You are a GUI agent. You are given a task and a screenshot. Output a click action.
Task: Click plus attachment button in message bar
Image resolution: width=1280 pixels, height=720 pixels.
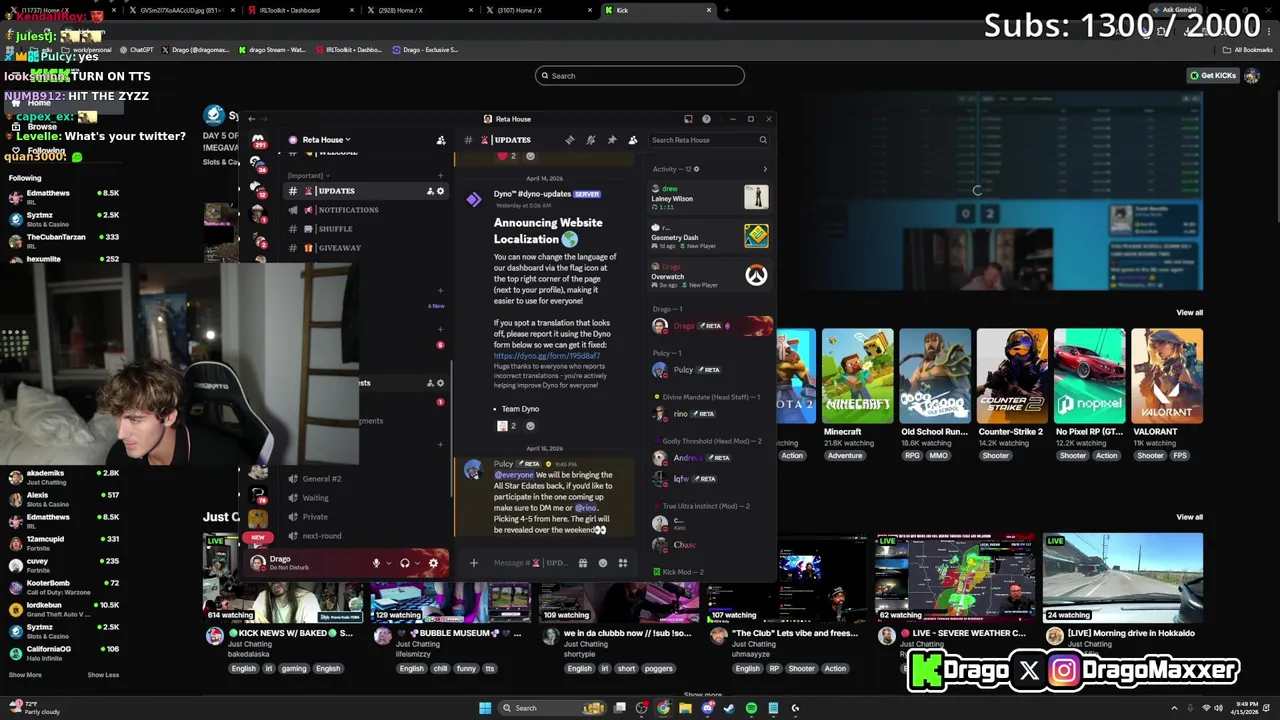pos(474,563)
